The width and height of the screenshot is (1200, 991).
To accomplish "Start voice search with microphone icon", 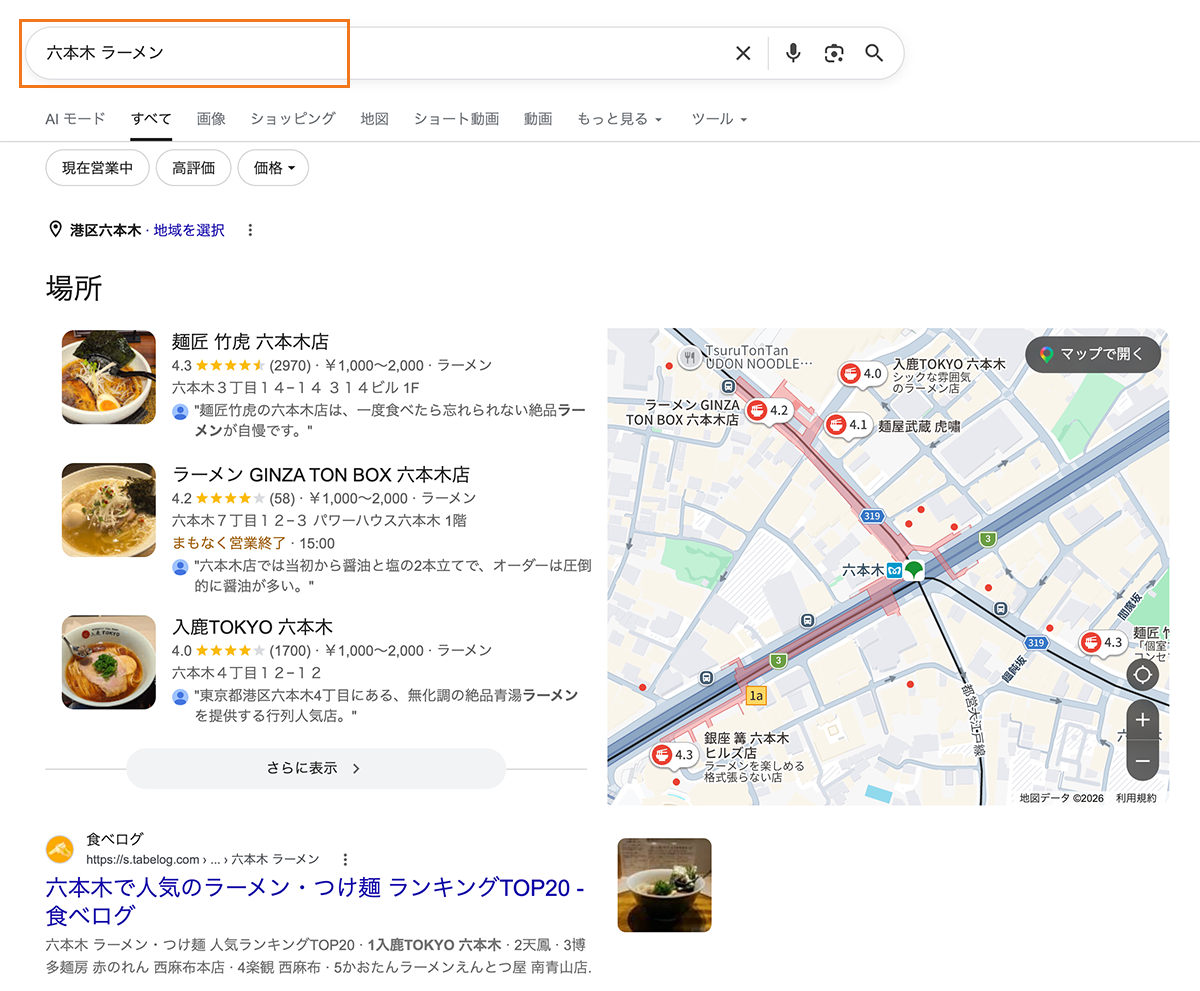I will [x=793, y=53].
